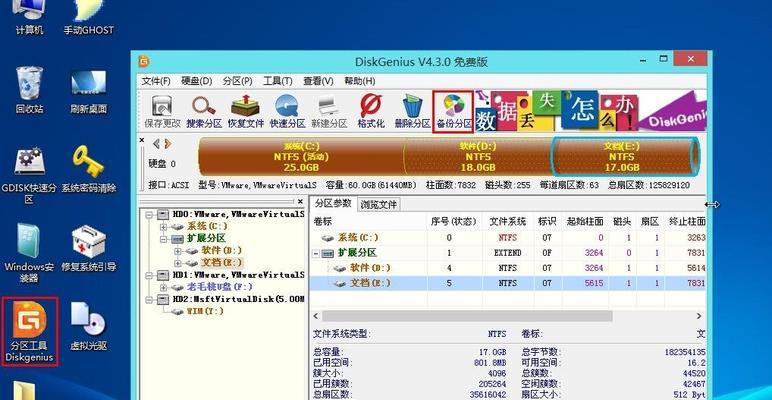Expand 文档(E:) node in disk tree
The image size is (772, 400).
(x=177, y=264)
